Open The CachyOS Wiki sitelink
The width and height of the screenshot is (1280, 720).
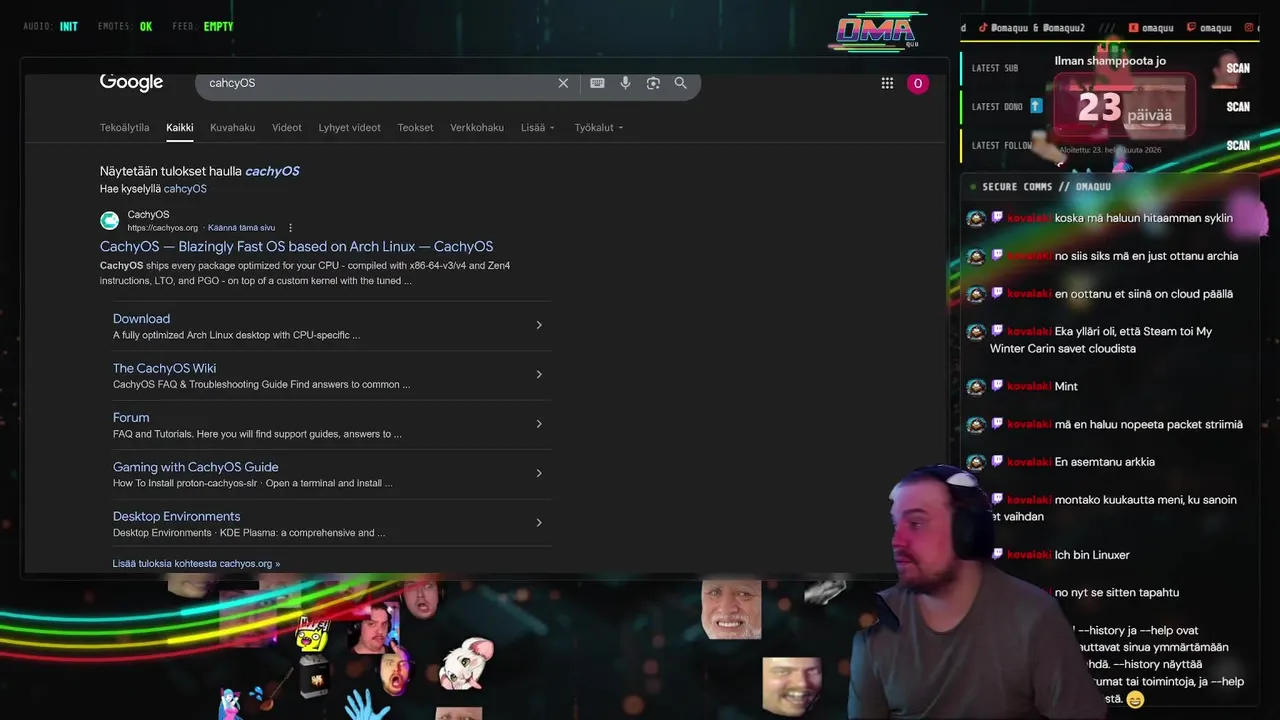point(164,368)
